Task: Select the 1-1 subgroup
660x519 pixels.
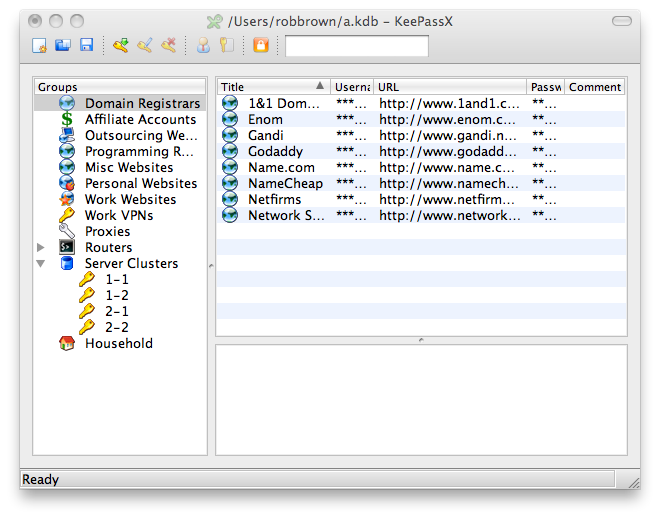Action: pyautogui.click(x=117, y=279)
